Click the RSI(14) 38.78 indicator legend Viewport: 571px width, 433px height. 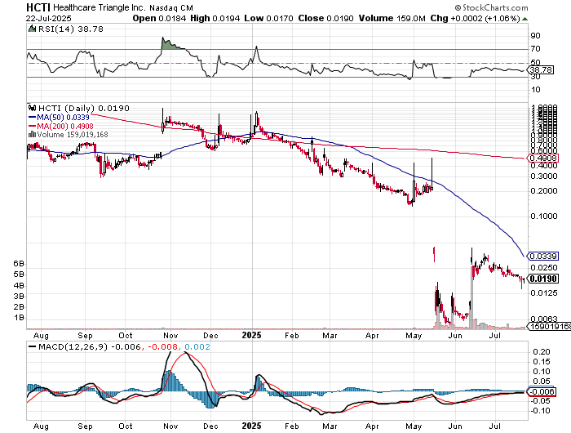tap(70, 29)
